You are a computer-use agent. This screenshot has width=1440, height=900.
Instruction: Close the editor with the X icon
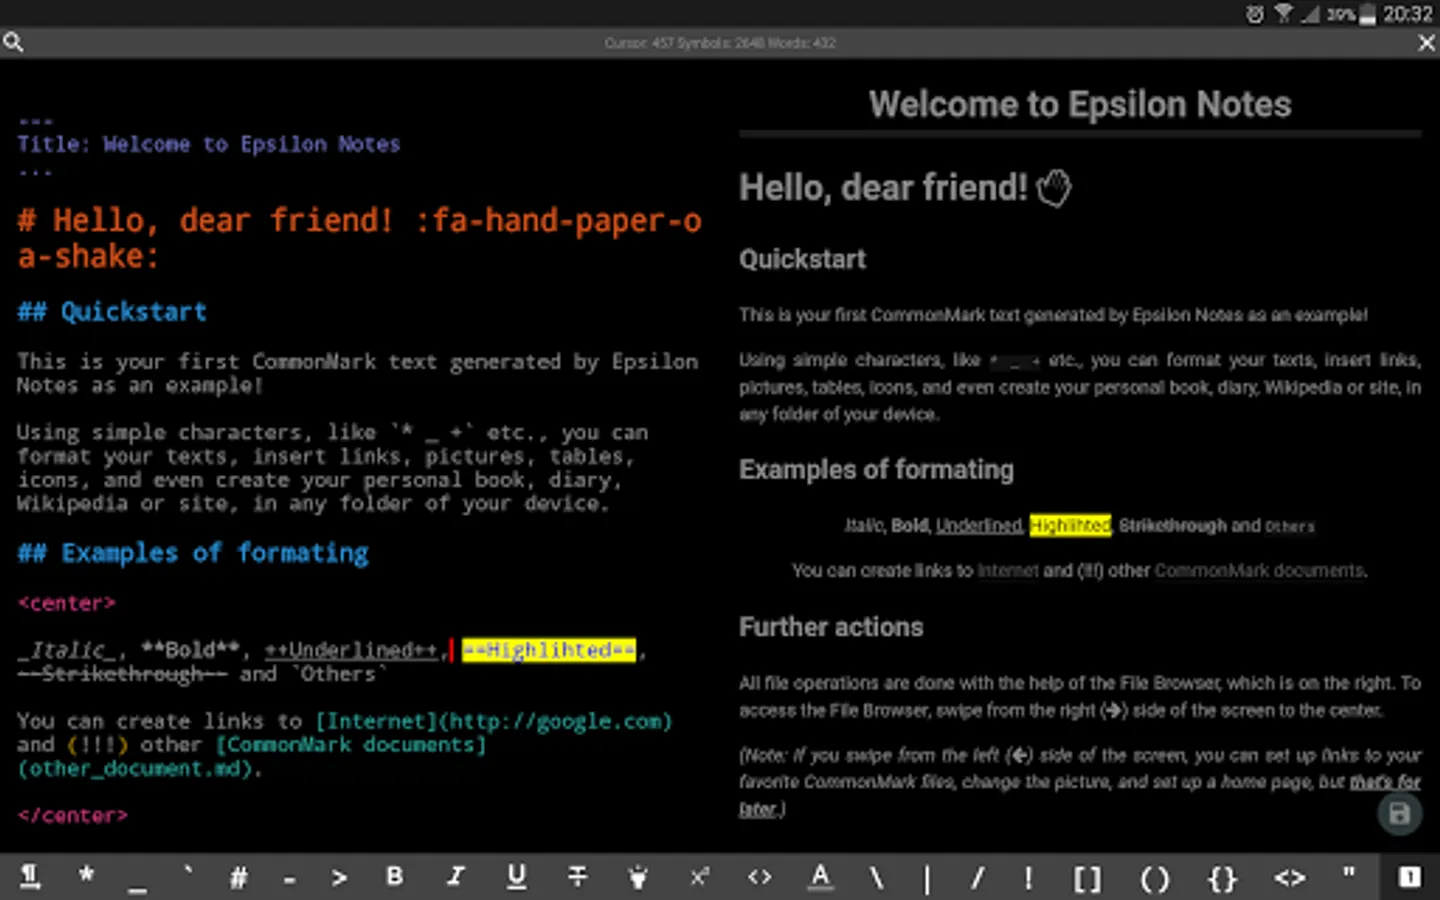(1427, 43)
